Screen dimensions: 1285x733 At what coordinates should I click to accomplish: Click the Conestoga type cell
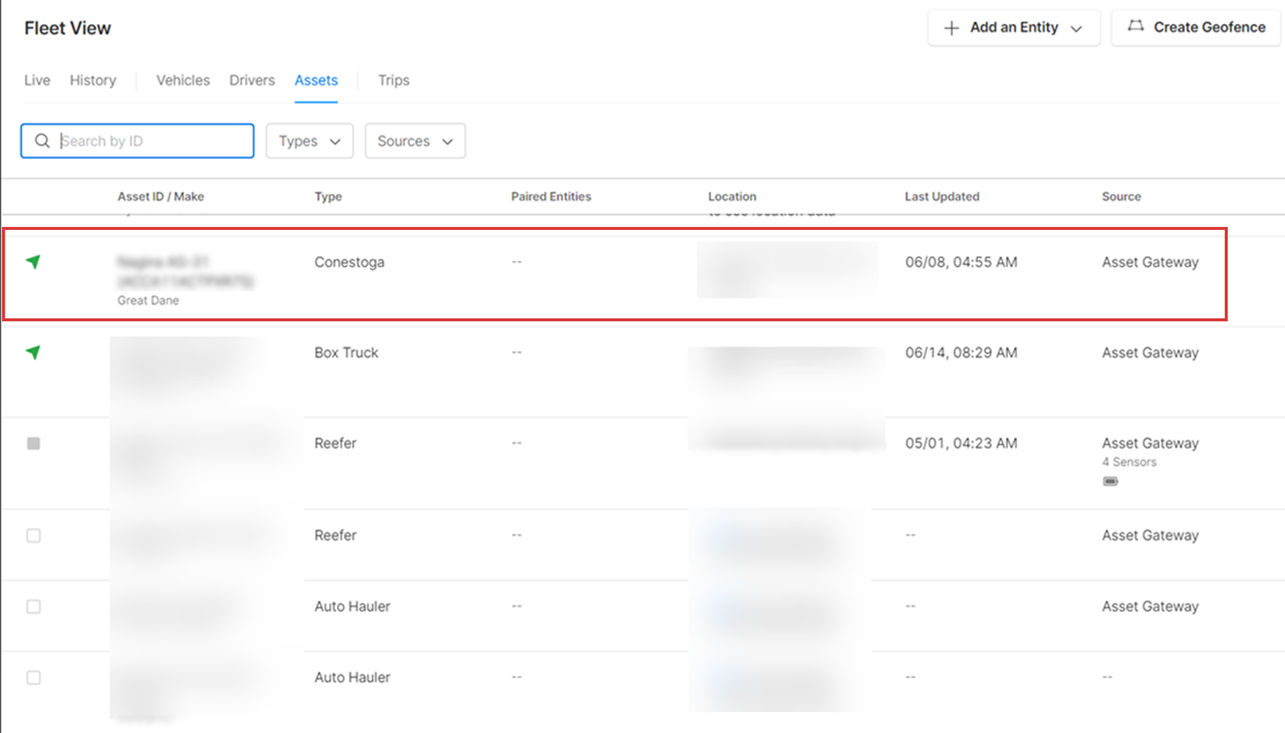pyautogui.click(x=349, y=262)
